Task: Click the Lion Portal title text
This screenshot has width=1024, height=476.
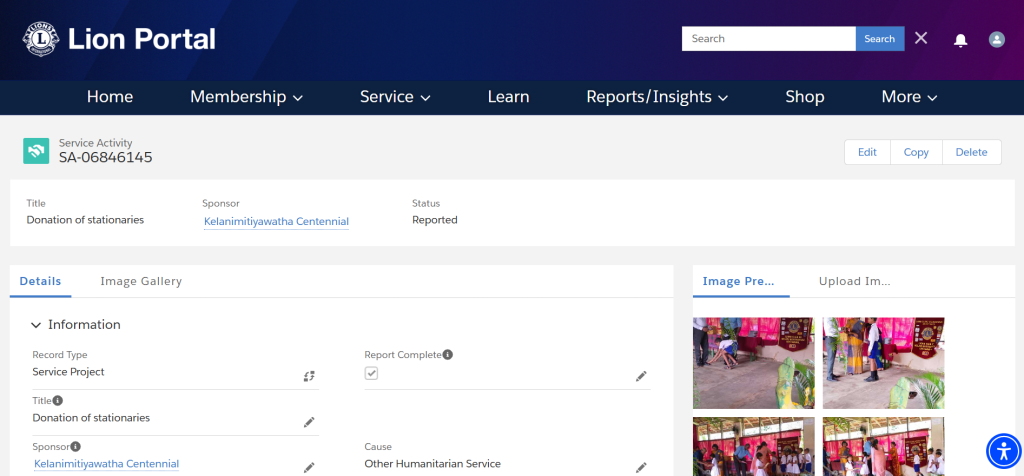Action: [142, 39]
